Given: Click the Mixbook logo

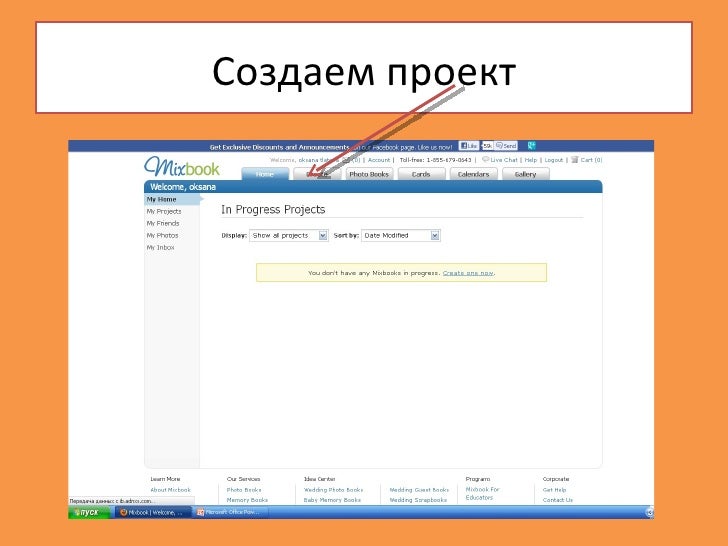Looking at the screenshot, I should (182, 167).
